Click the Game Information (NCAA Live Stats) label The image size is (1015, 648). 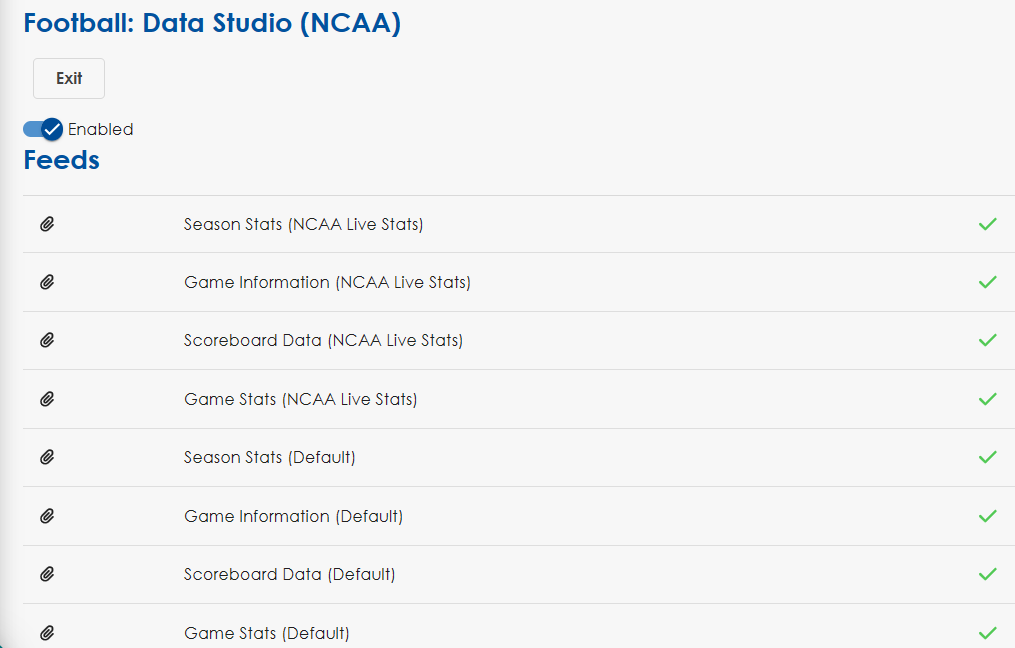327,282
